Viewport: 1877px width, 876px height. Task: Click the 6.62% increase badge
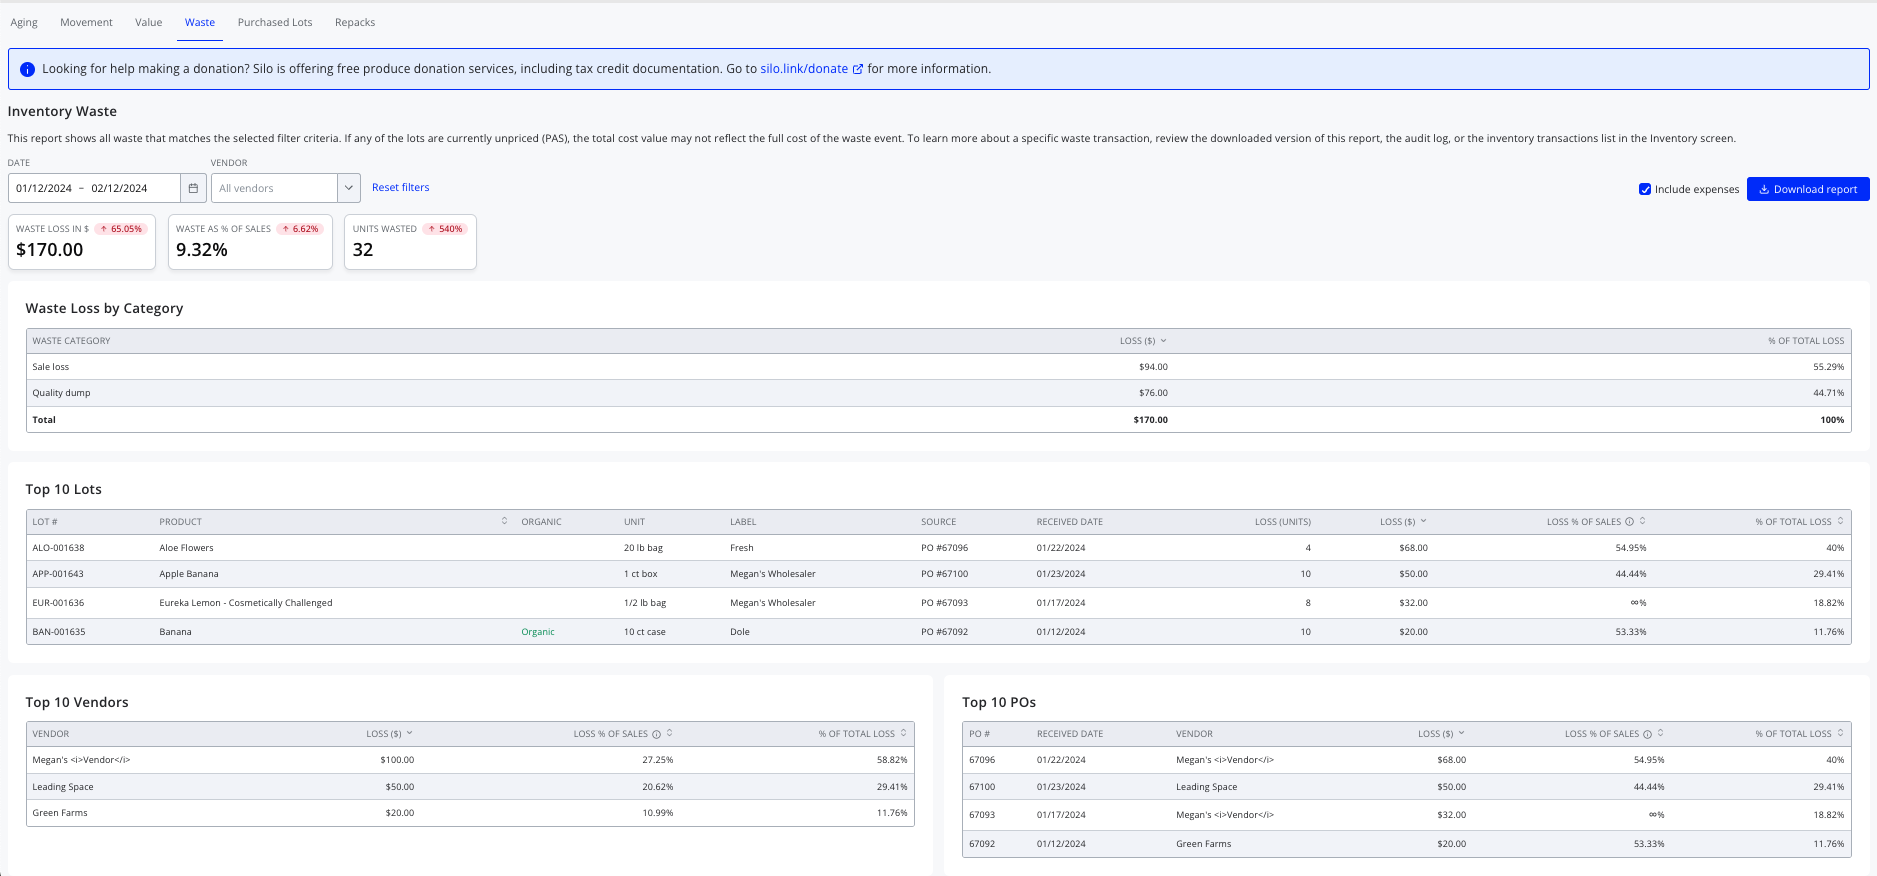point(300,229)
